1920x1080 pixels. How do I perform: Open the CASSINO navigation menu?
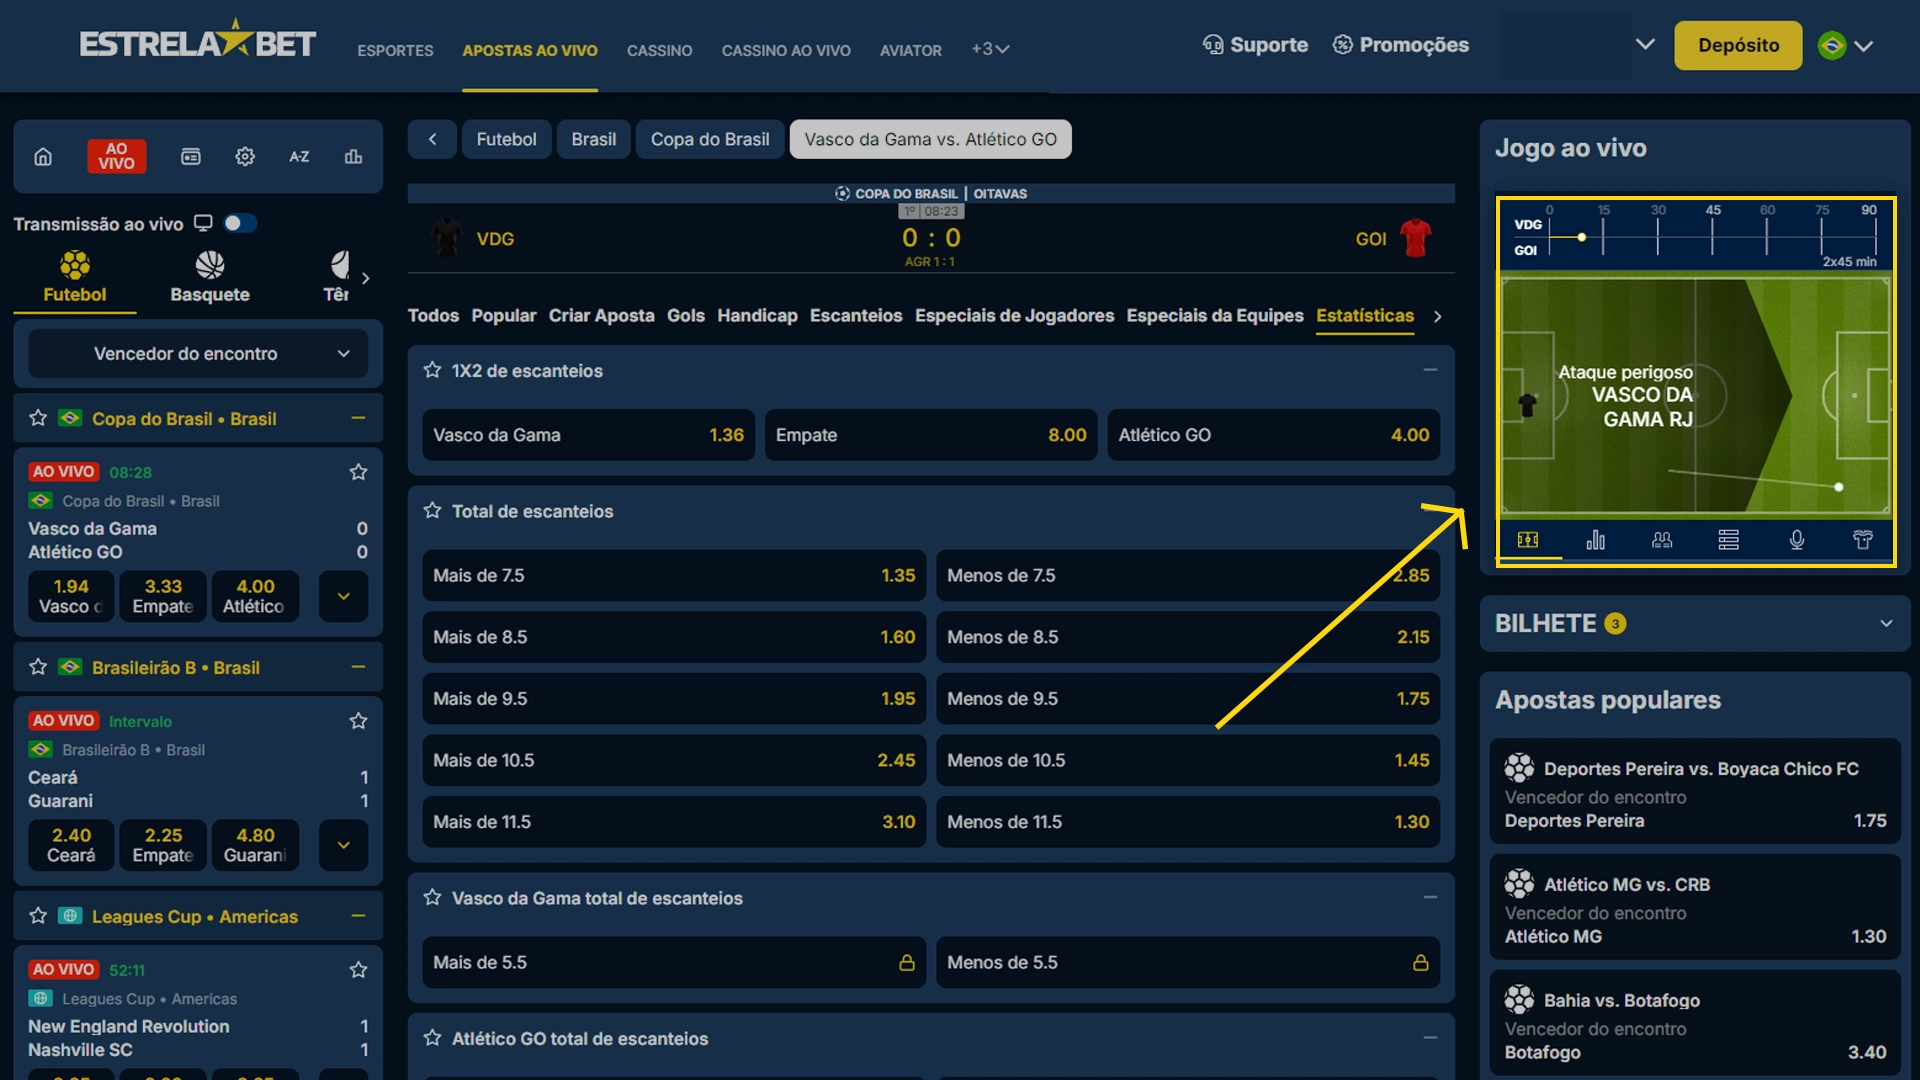[x=659, y=50]
